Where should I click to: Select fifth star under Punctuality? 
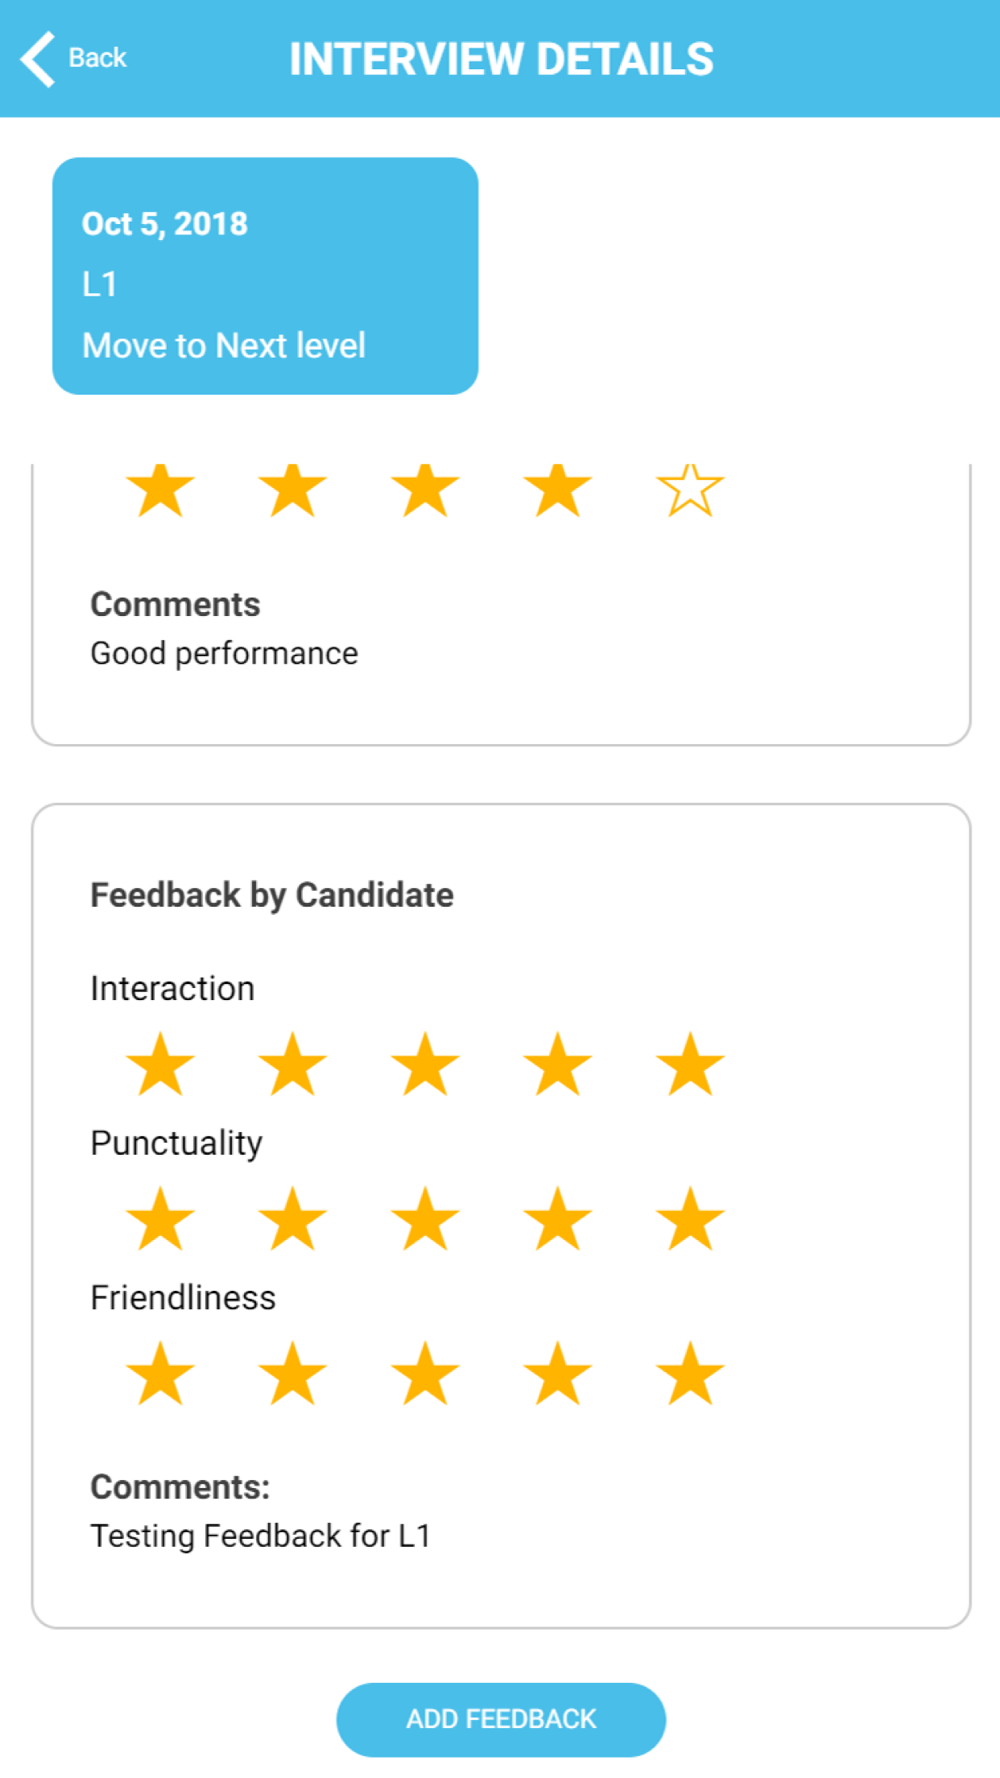pyautogui.click(x=690, y=1220)
